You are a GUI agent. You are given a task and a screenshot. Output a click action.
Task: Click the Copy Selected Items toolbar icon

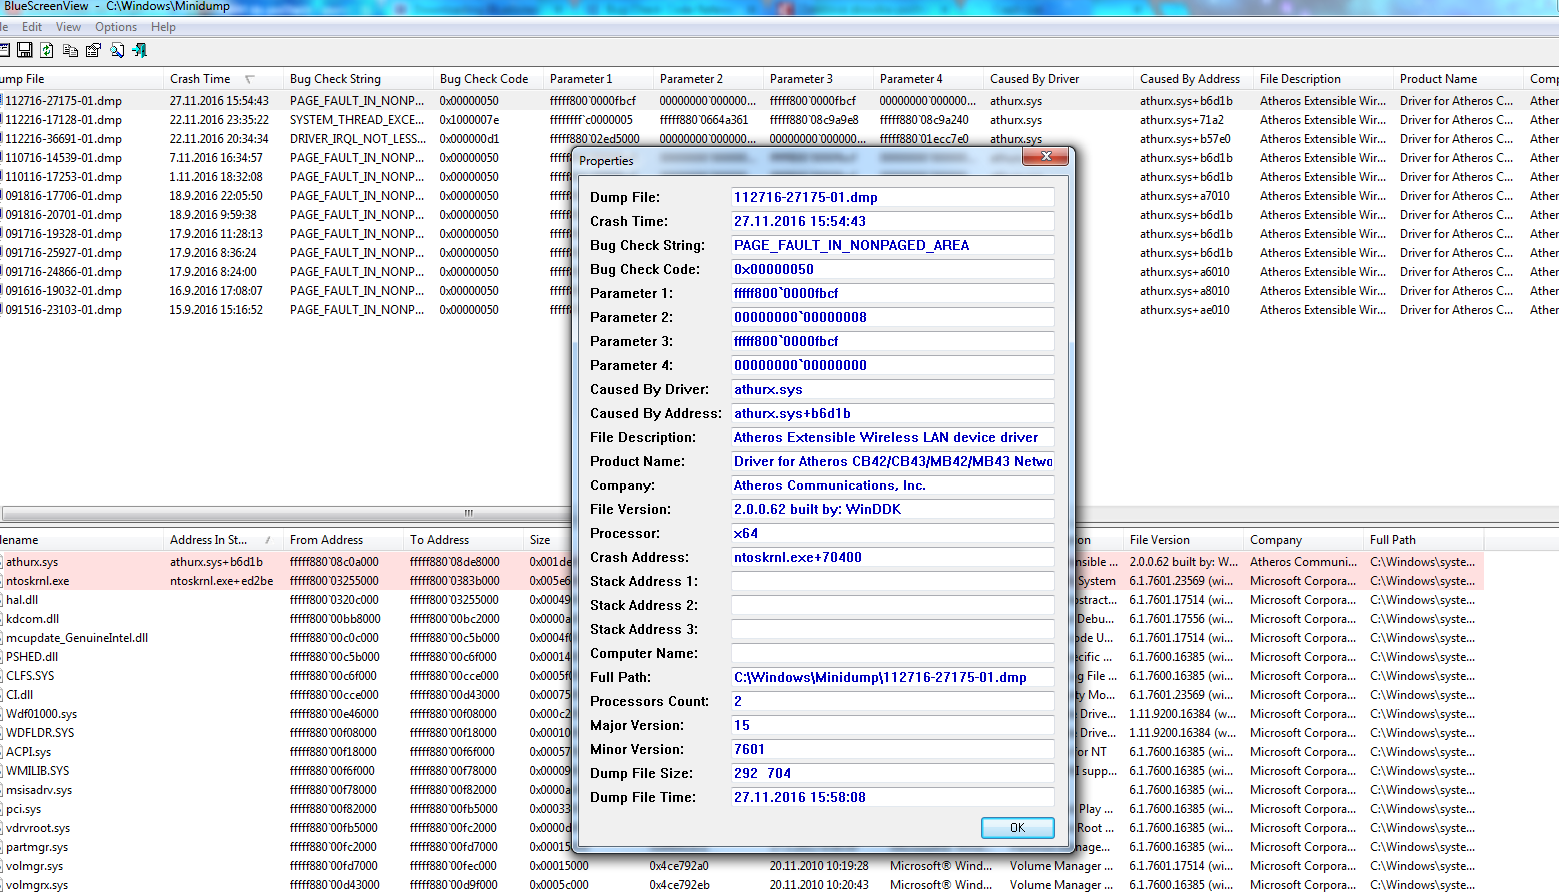tap(70, 50)
